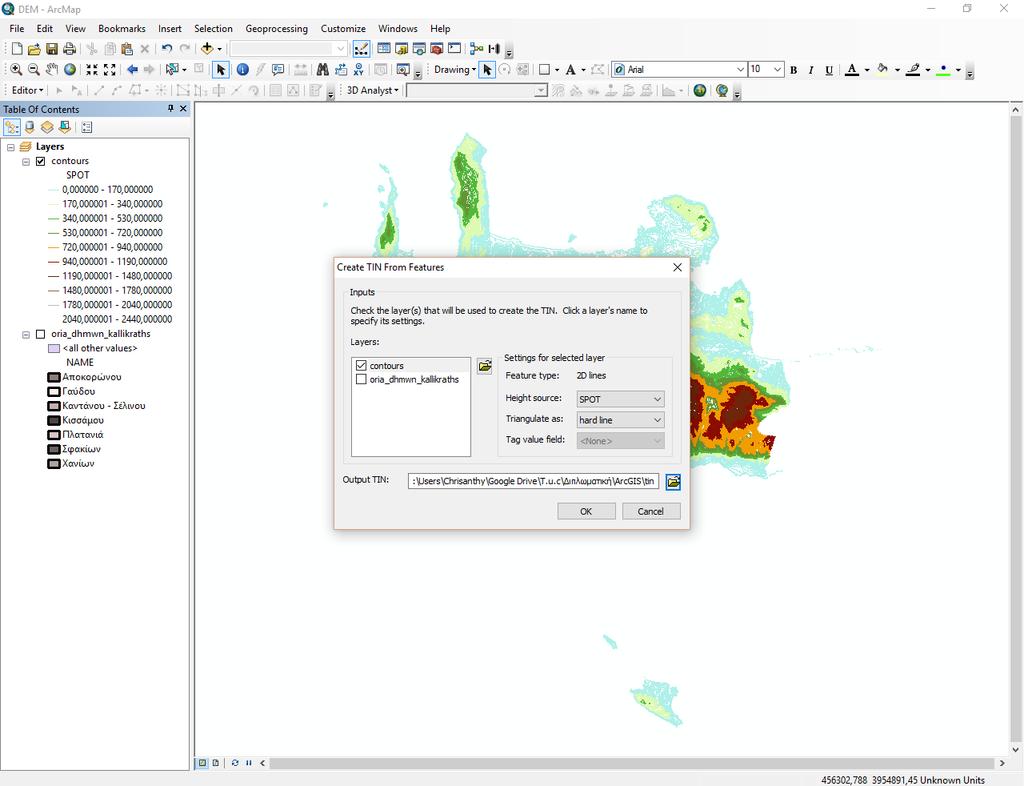The image size is (1024, 786).
Task: Open the Windows menu
Action: (x=398, y=29)
